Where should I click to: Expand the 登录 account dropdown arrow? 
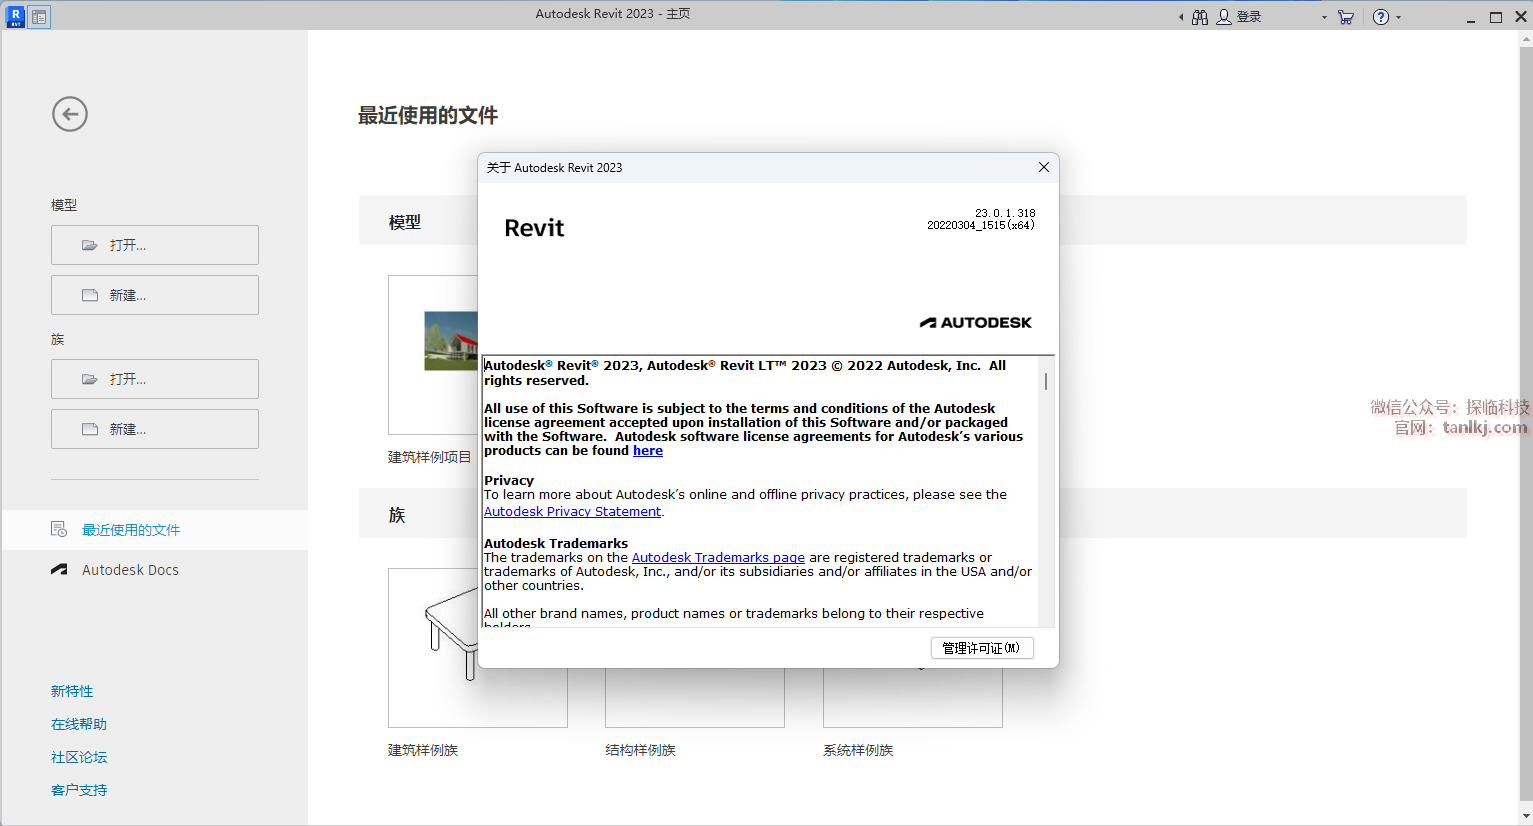point(1324,17)
